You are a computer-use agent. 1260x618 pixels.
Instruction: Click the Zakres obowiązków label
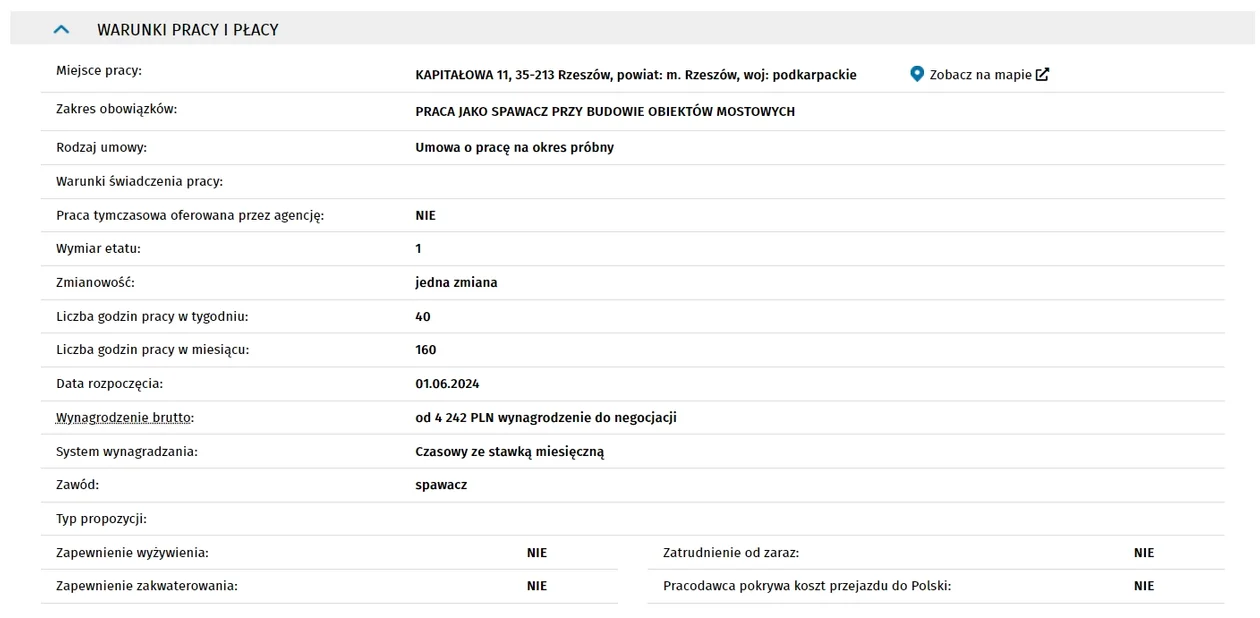point(116,109)
